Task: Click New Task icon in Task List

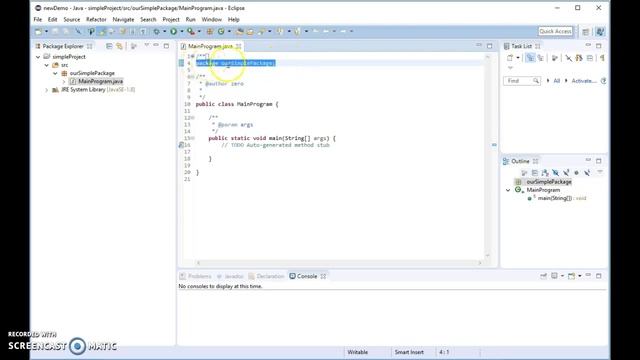Action: 510,58
